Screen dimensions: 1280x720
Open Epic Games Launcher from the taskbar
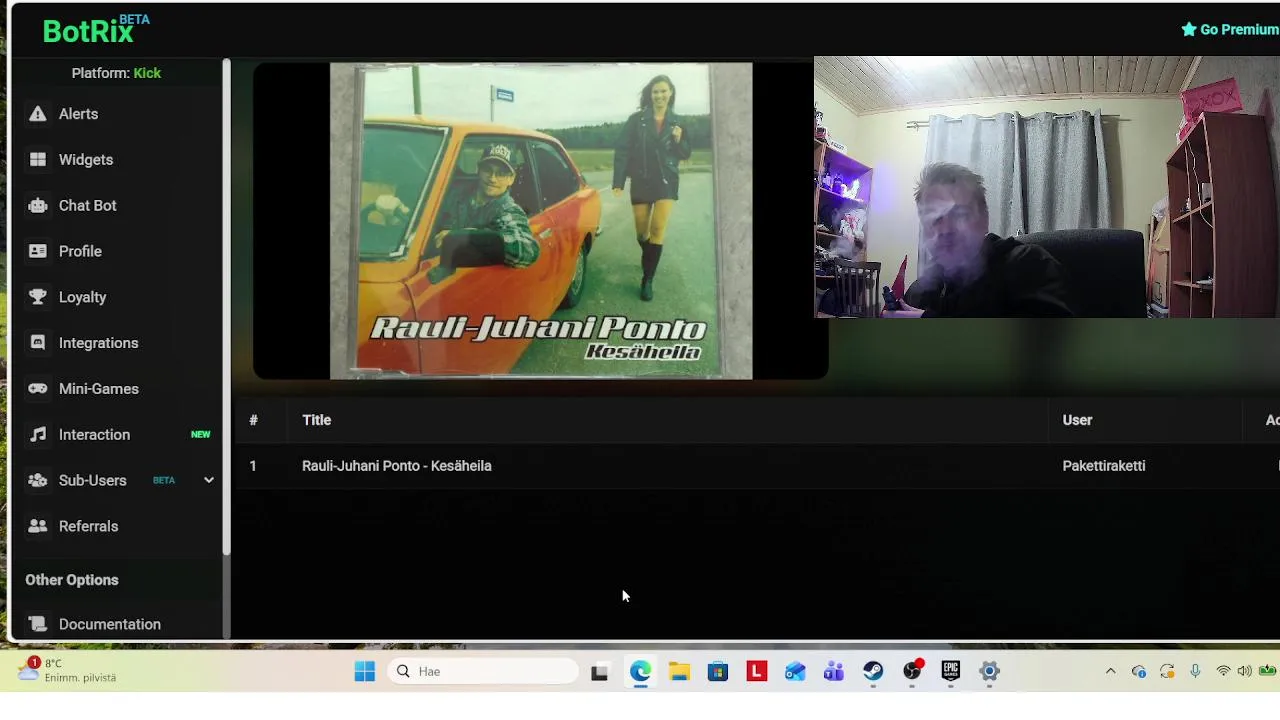pos(950,672)
